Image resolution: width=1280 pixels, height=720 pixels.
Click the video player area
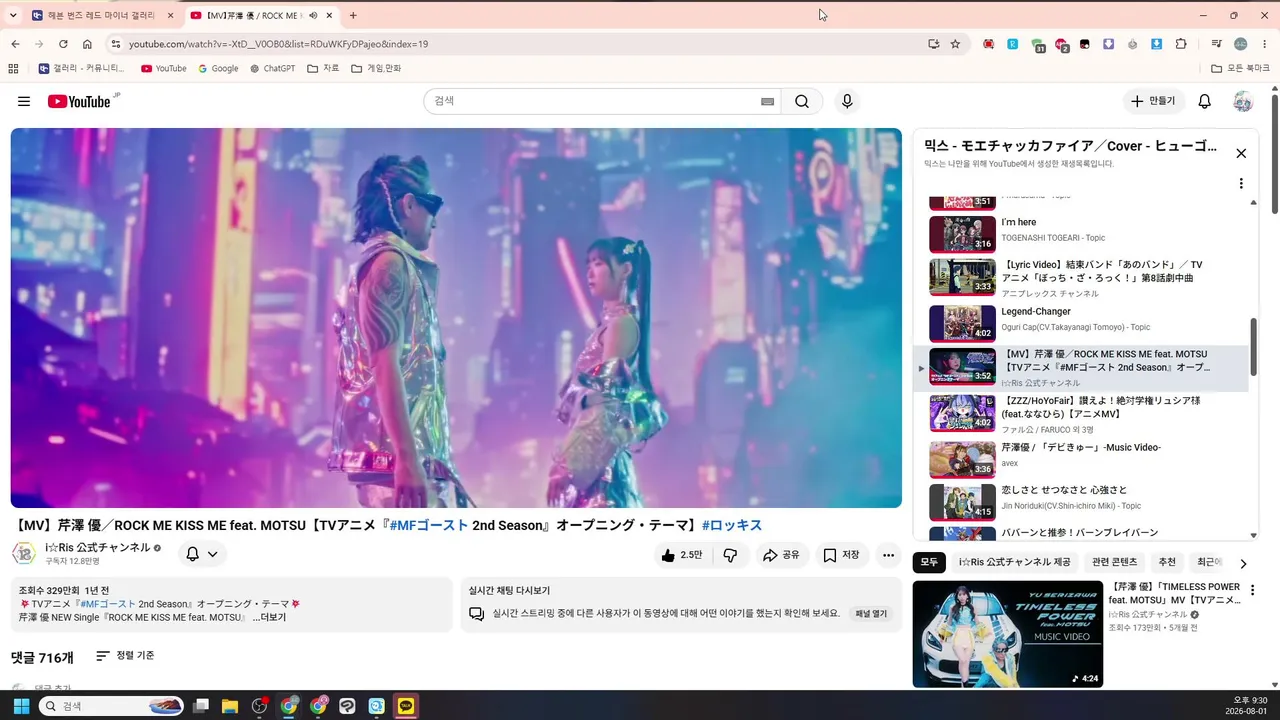[x=456, y=318]
